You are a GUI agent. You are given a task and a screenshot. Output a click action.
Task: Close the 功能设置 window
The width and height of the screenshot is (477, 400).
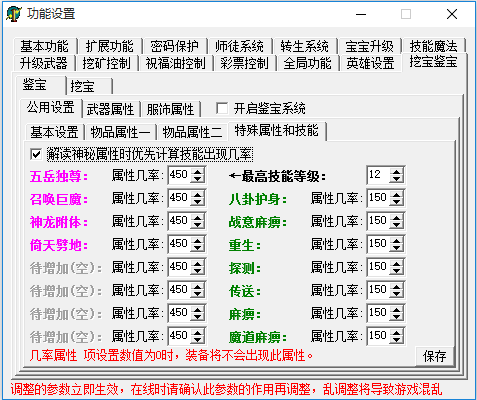452,14
